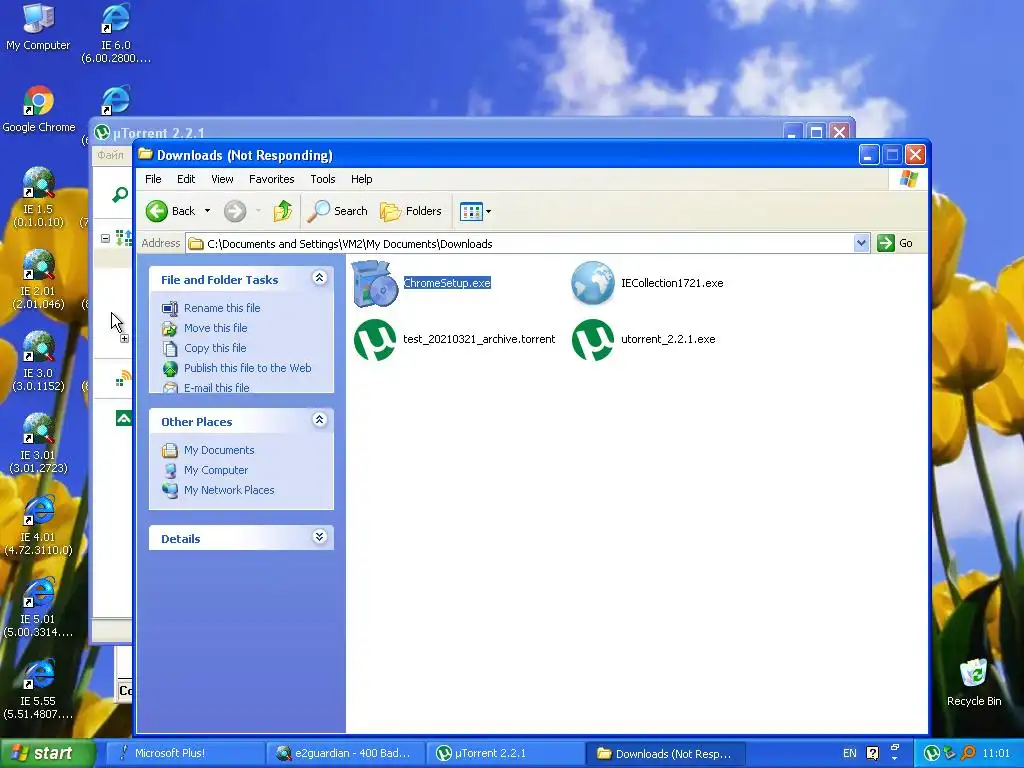Open IE 2.01 desktop shortcut

pyautogui.click(x=39, y=279)
